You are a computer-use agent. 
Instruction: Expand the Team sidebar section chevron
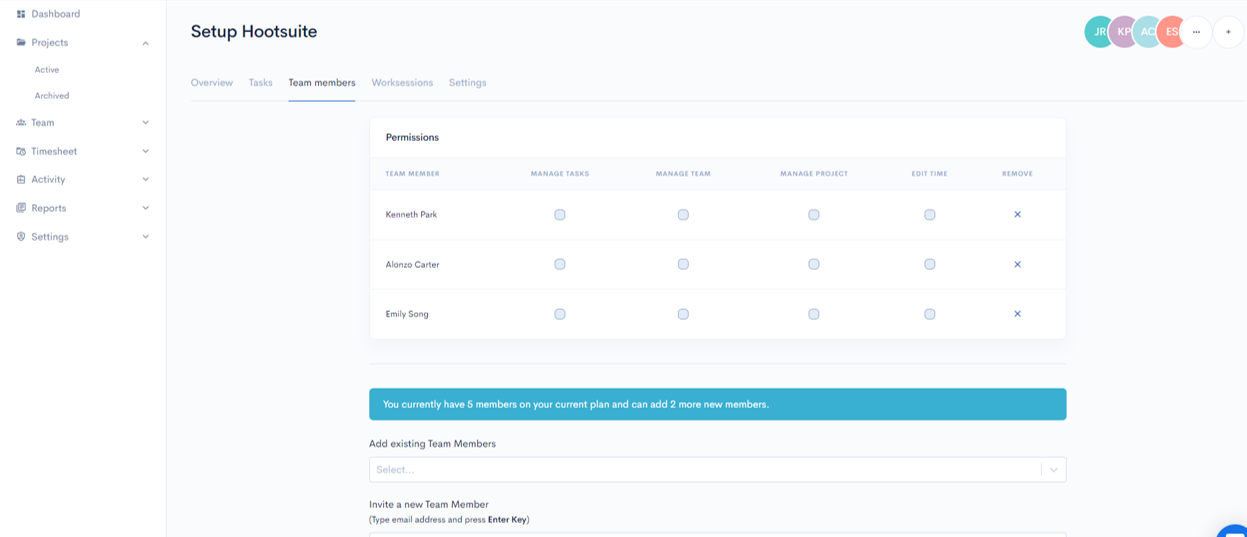[x=146, y=123]
